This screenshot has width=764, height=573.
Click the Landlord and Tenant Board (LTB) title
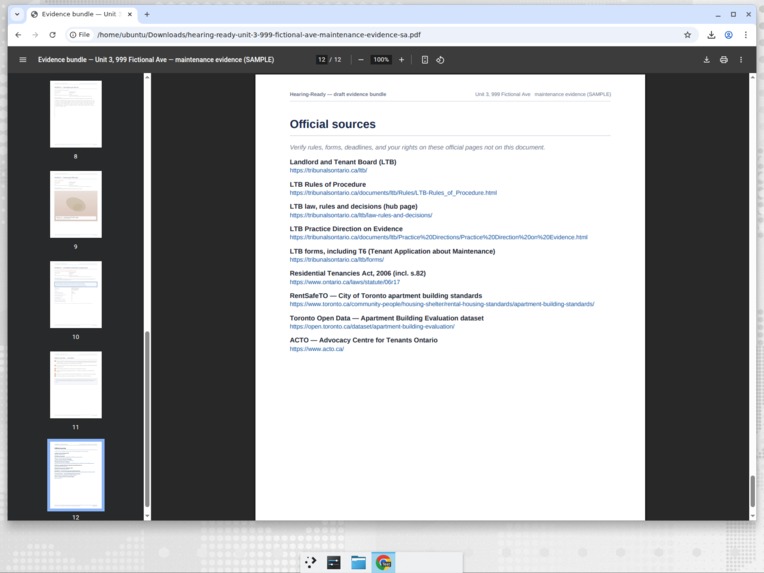(x=343, y=162)
